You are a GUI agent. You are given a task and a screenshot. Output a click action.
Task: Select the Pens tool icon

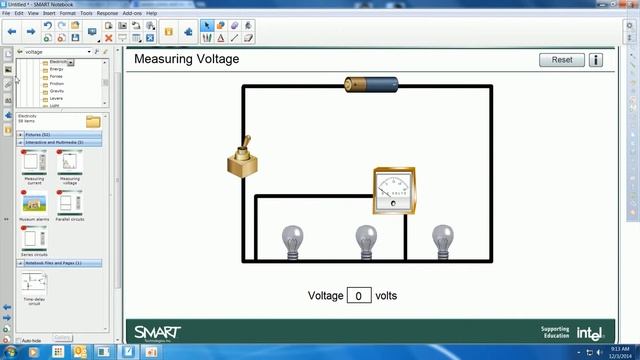[207, 38]
